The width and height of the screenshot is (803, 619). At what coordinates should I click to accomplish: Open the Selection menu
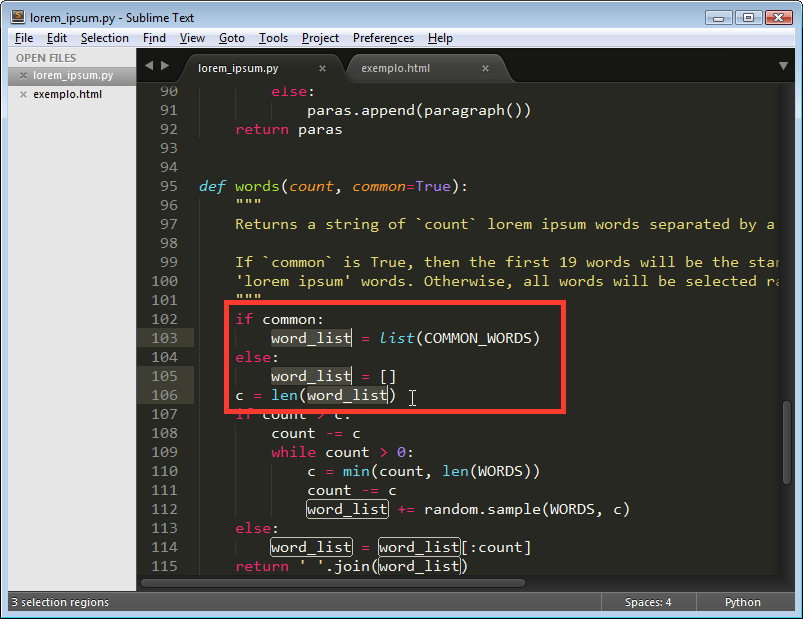point(104,38)
